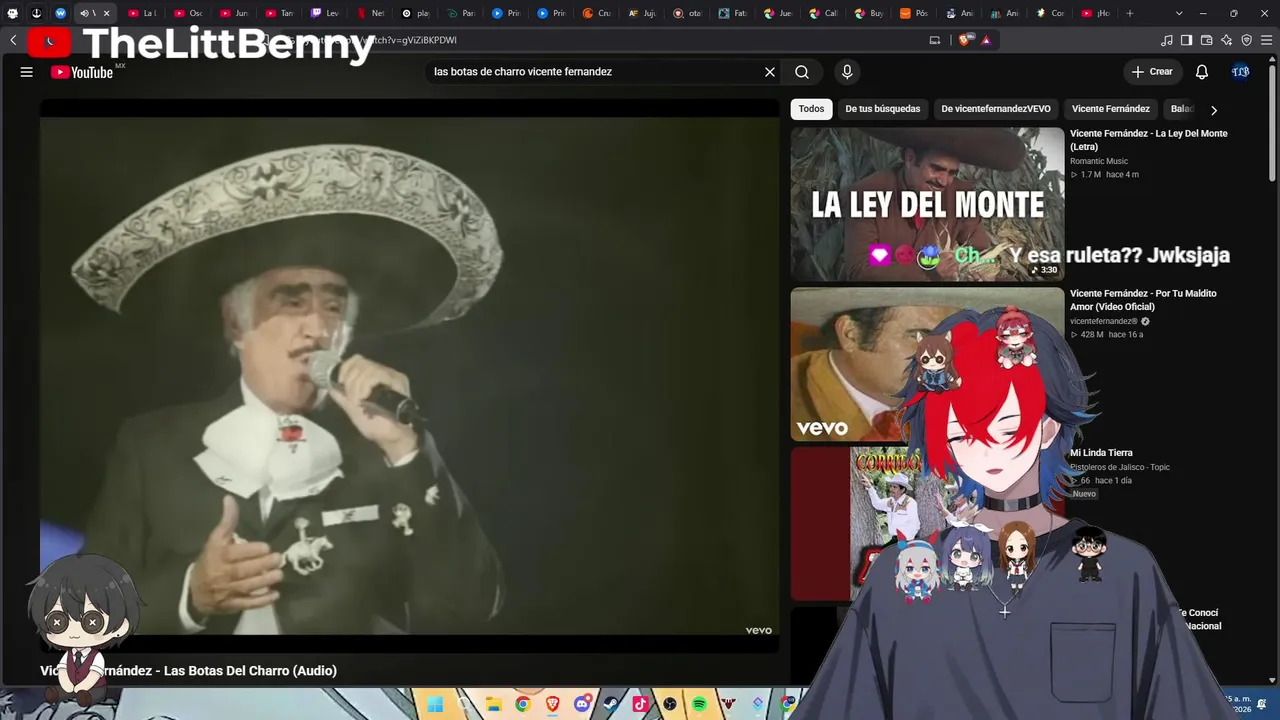Switch to the 'Call' browser tab

coord(823,13)
